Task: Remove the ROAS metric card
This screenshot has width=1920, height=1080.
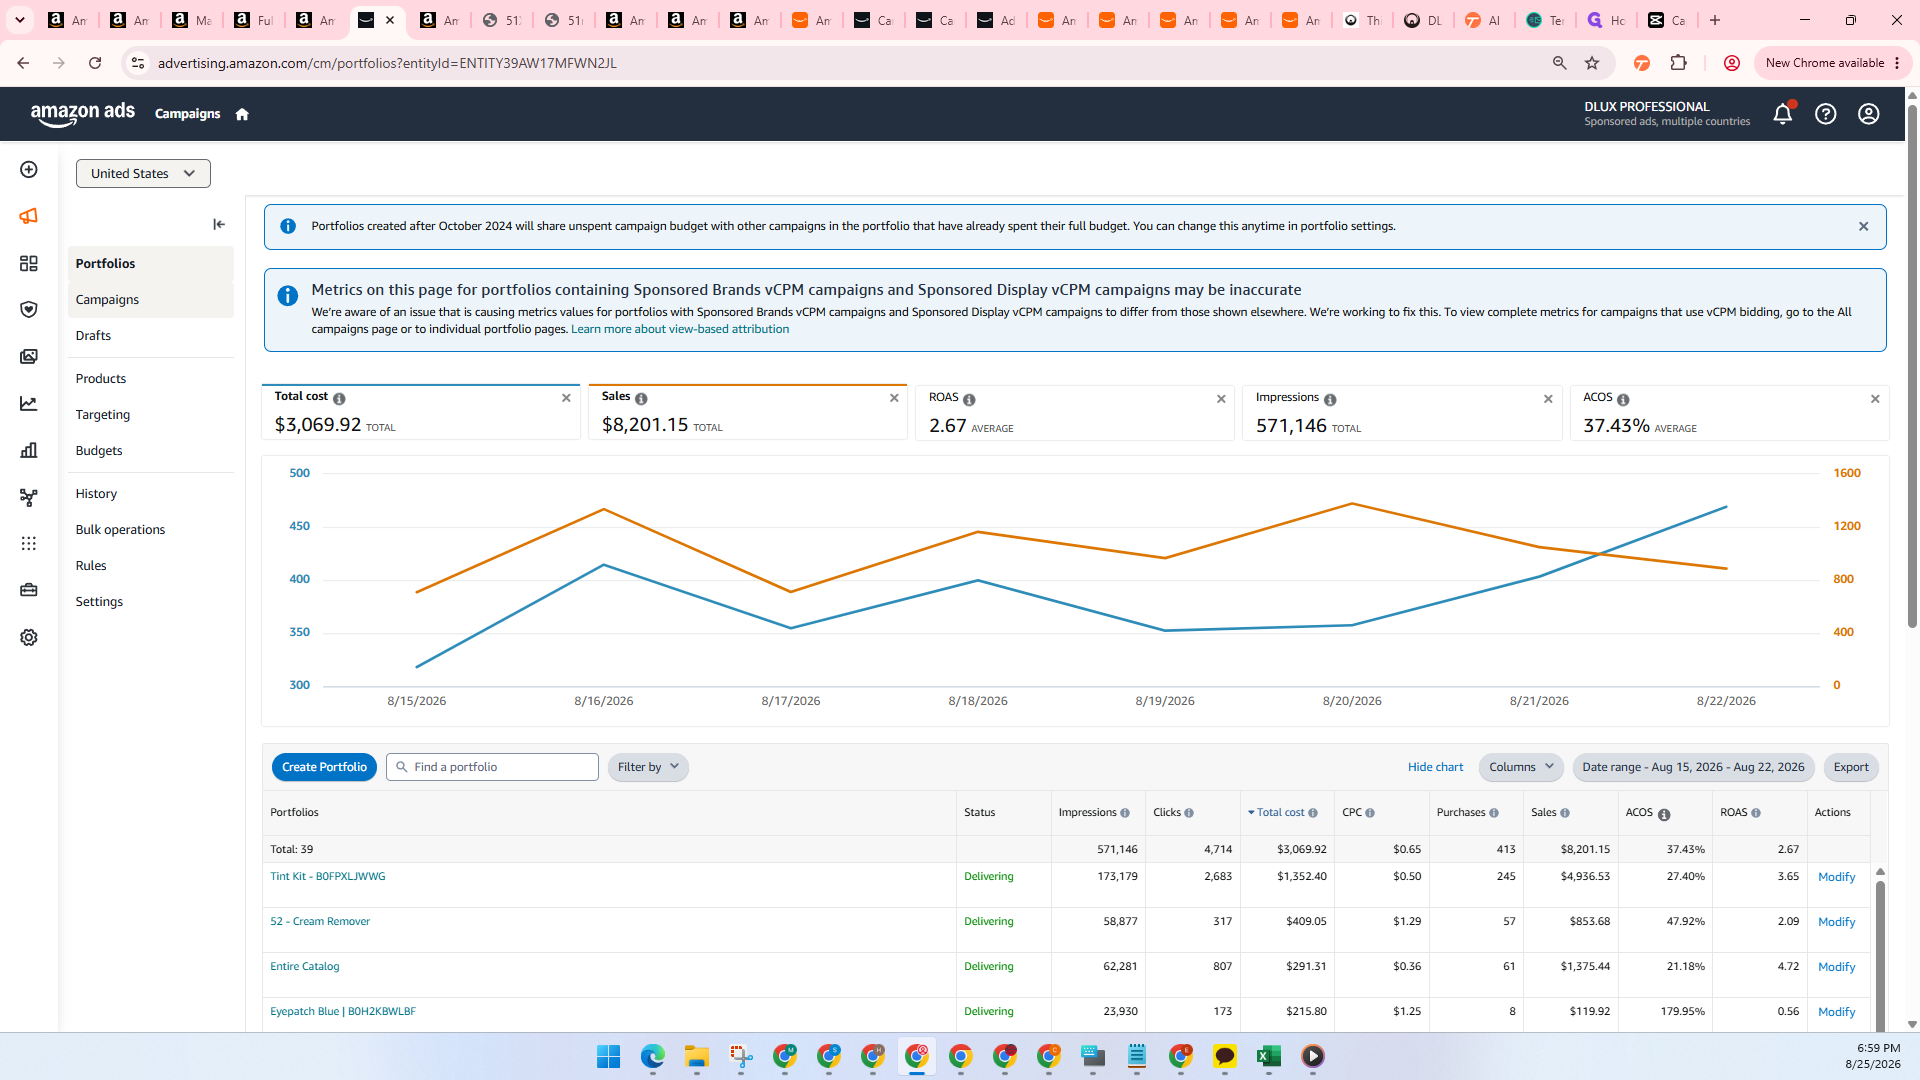Action: [1221, 399]
